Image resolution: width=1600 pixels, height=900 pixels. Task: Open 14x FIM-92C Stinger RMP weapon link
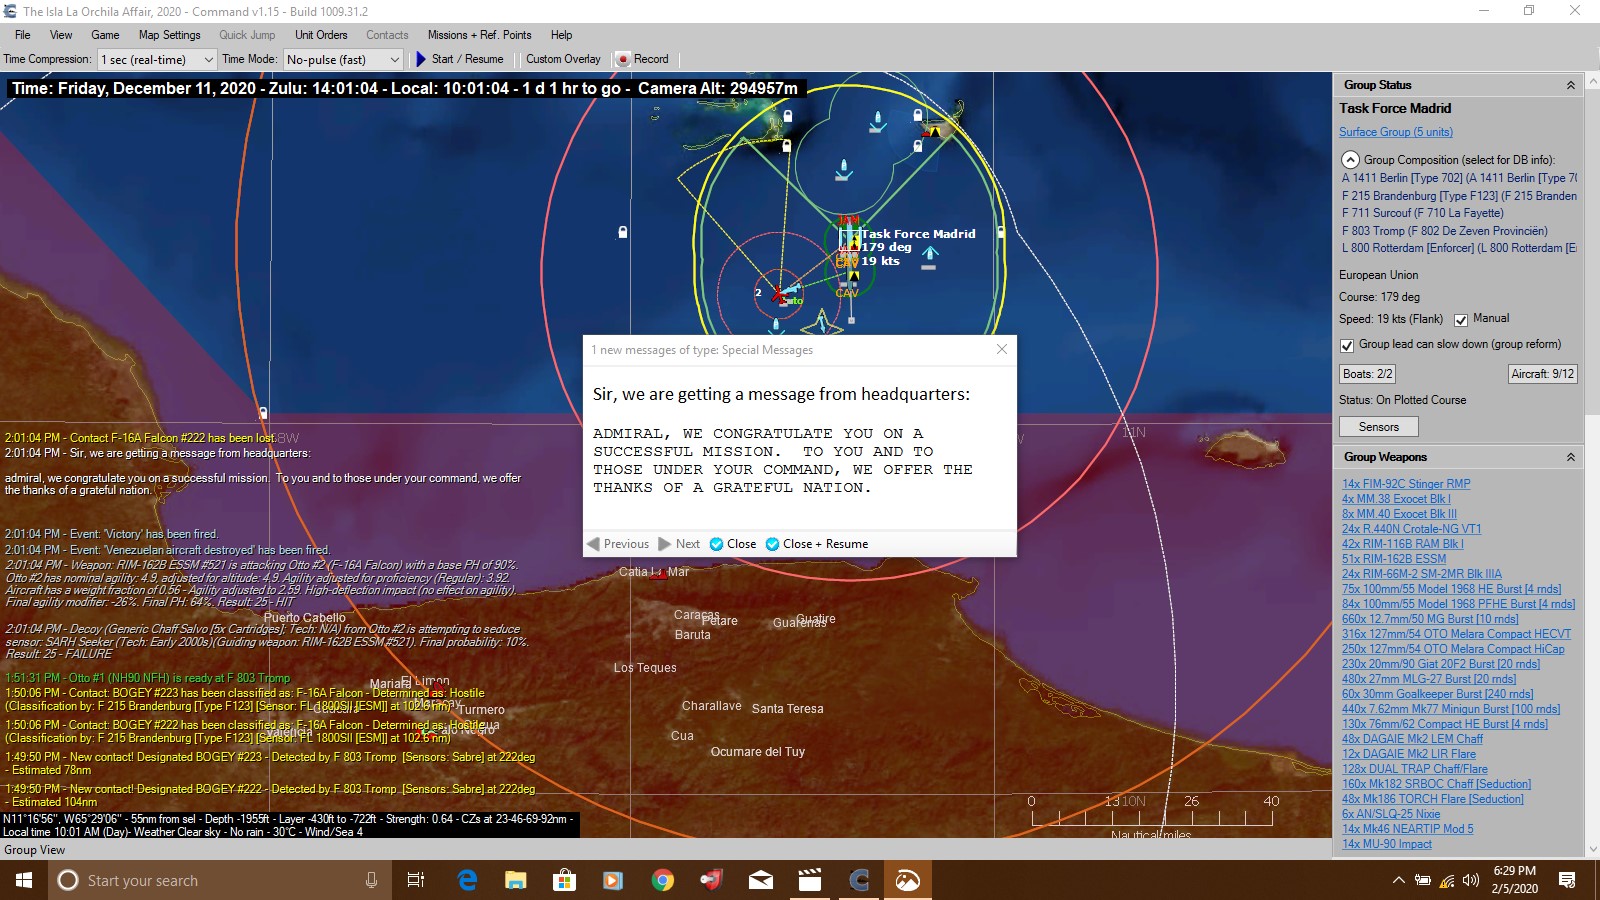(x=1406, y=484)
